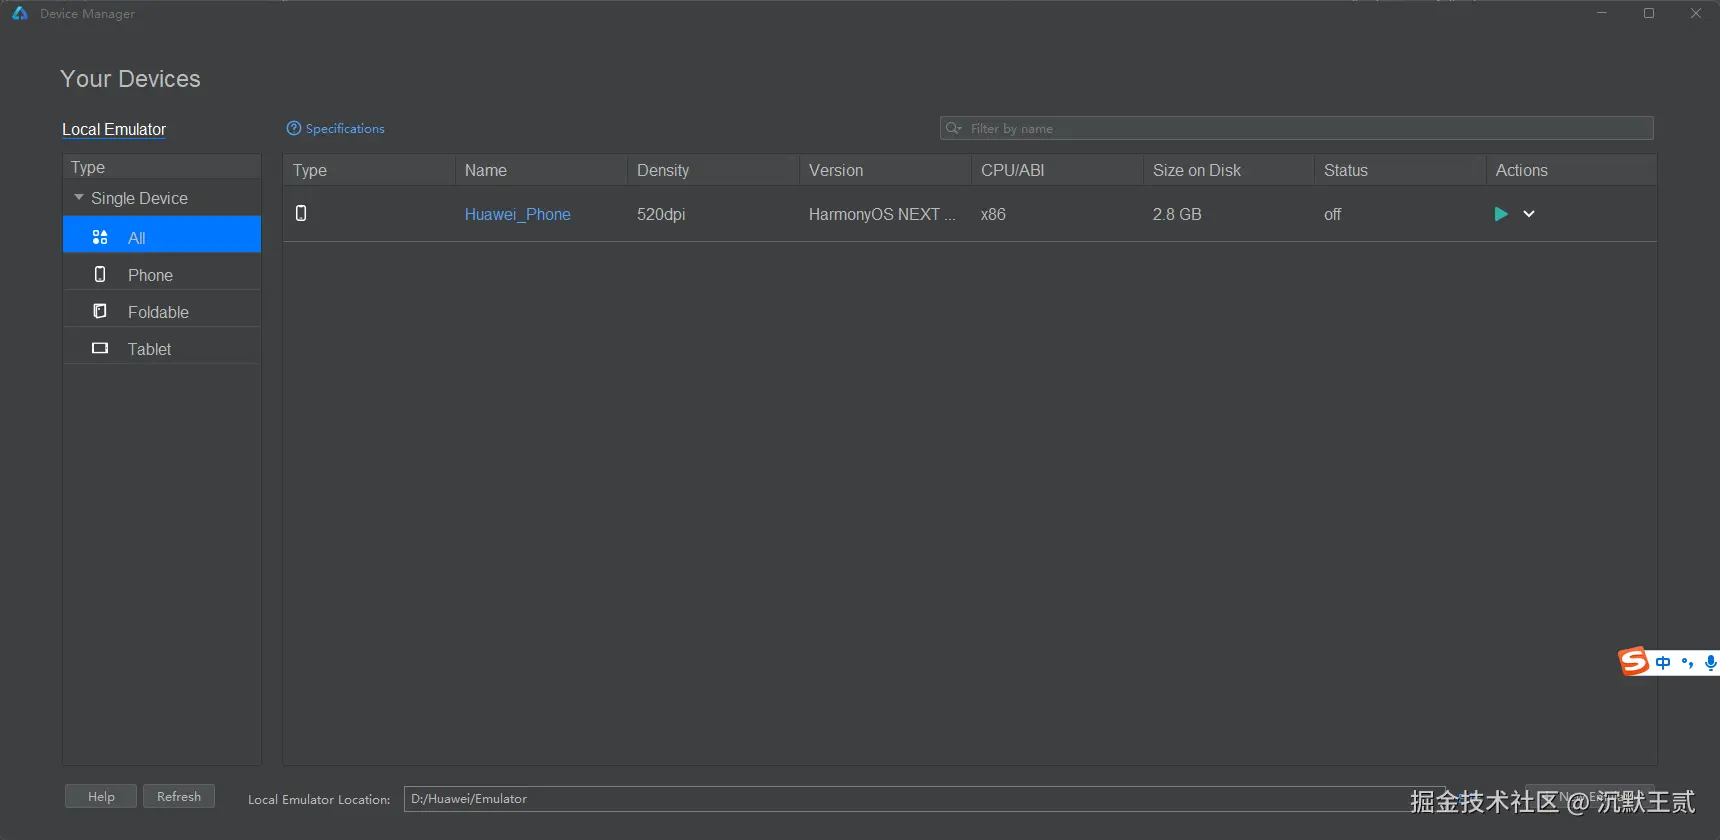The image size is (1720, 840).
Task: Sort by the Size on Disk column header
Action: click(x=1229, y=170)
